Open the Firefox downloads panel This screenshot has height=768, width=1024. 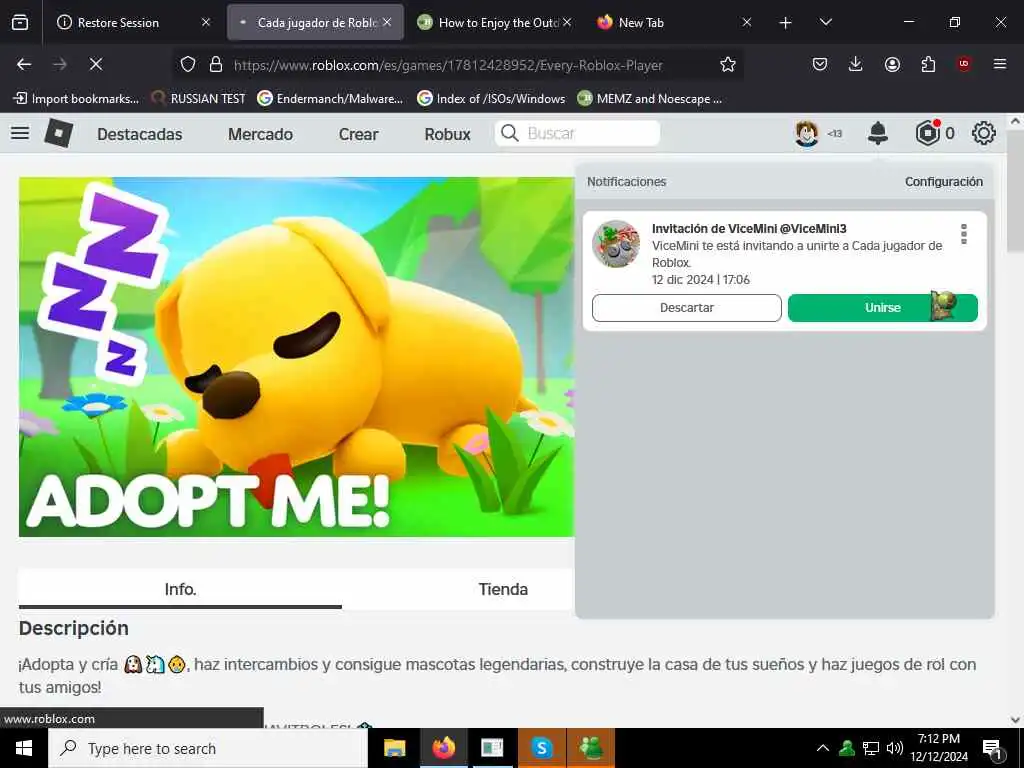click(856, 64)
